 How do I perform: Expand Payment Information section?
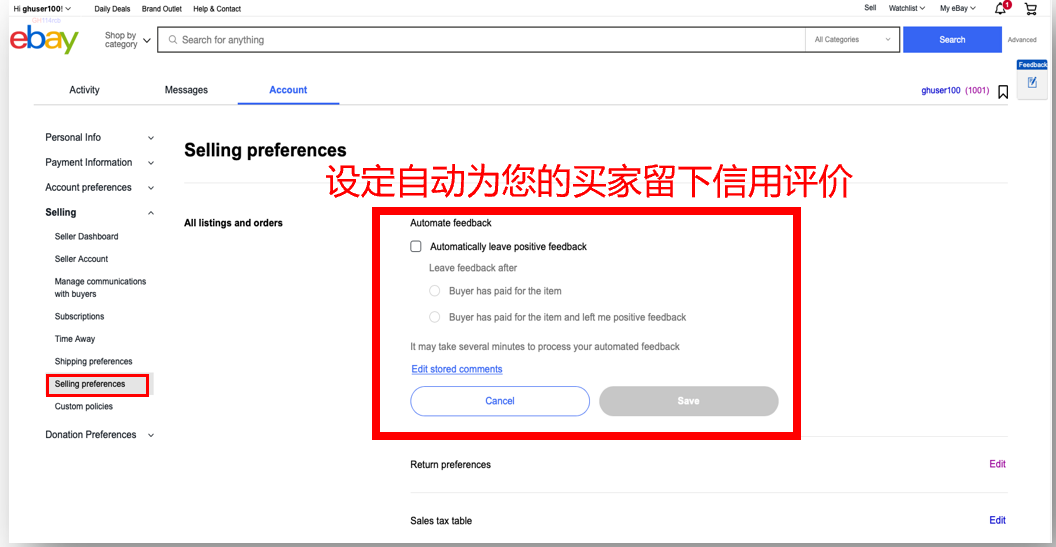tap(100, 162)
